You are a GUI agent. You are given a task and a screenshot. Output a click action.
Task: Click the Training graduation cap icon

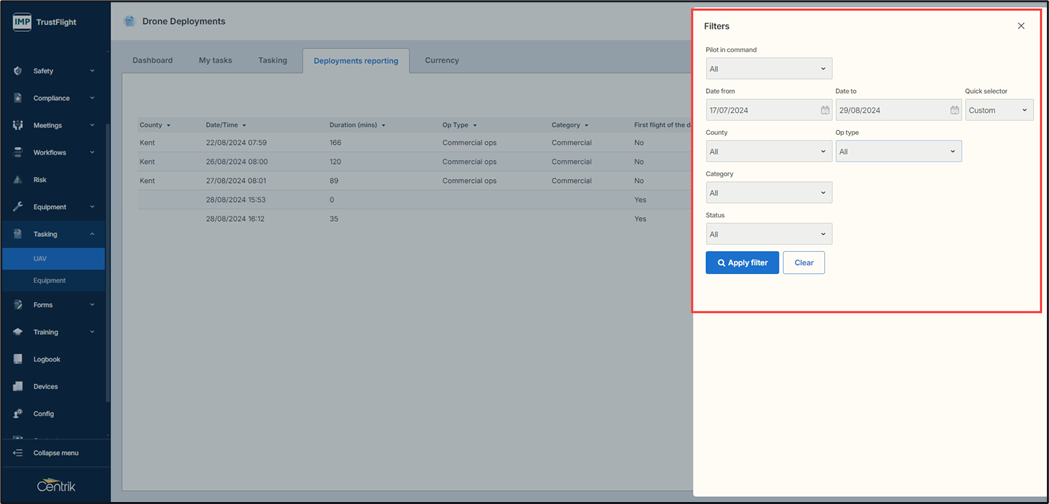coord(18,332)
